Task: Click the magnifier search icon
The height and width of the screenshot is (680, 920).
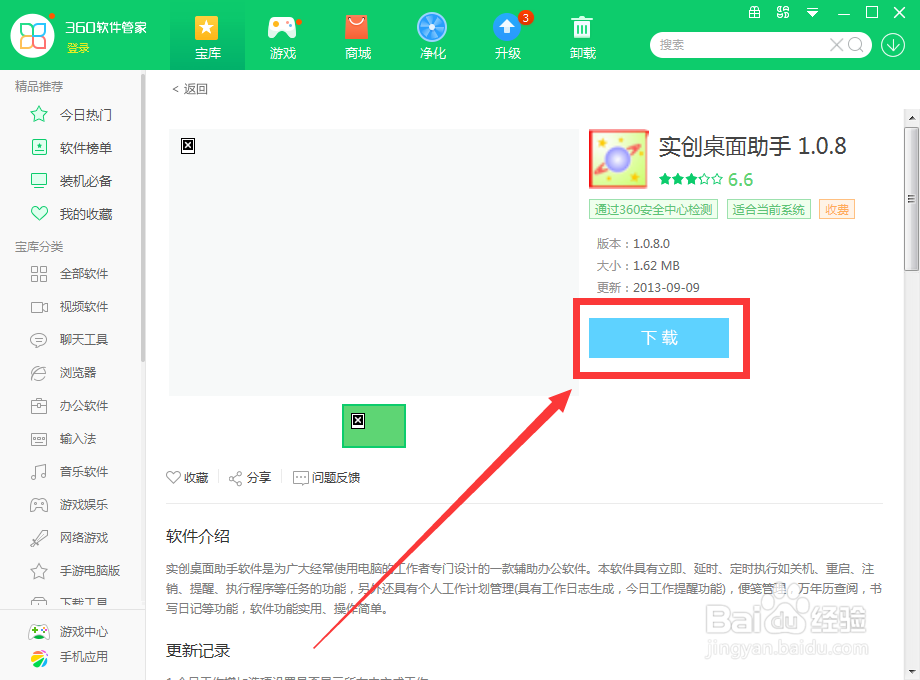Action: coord(856,45)
